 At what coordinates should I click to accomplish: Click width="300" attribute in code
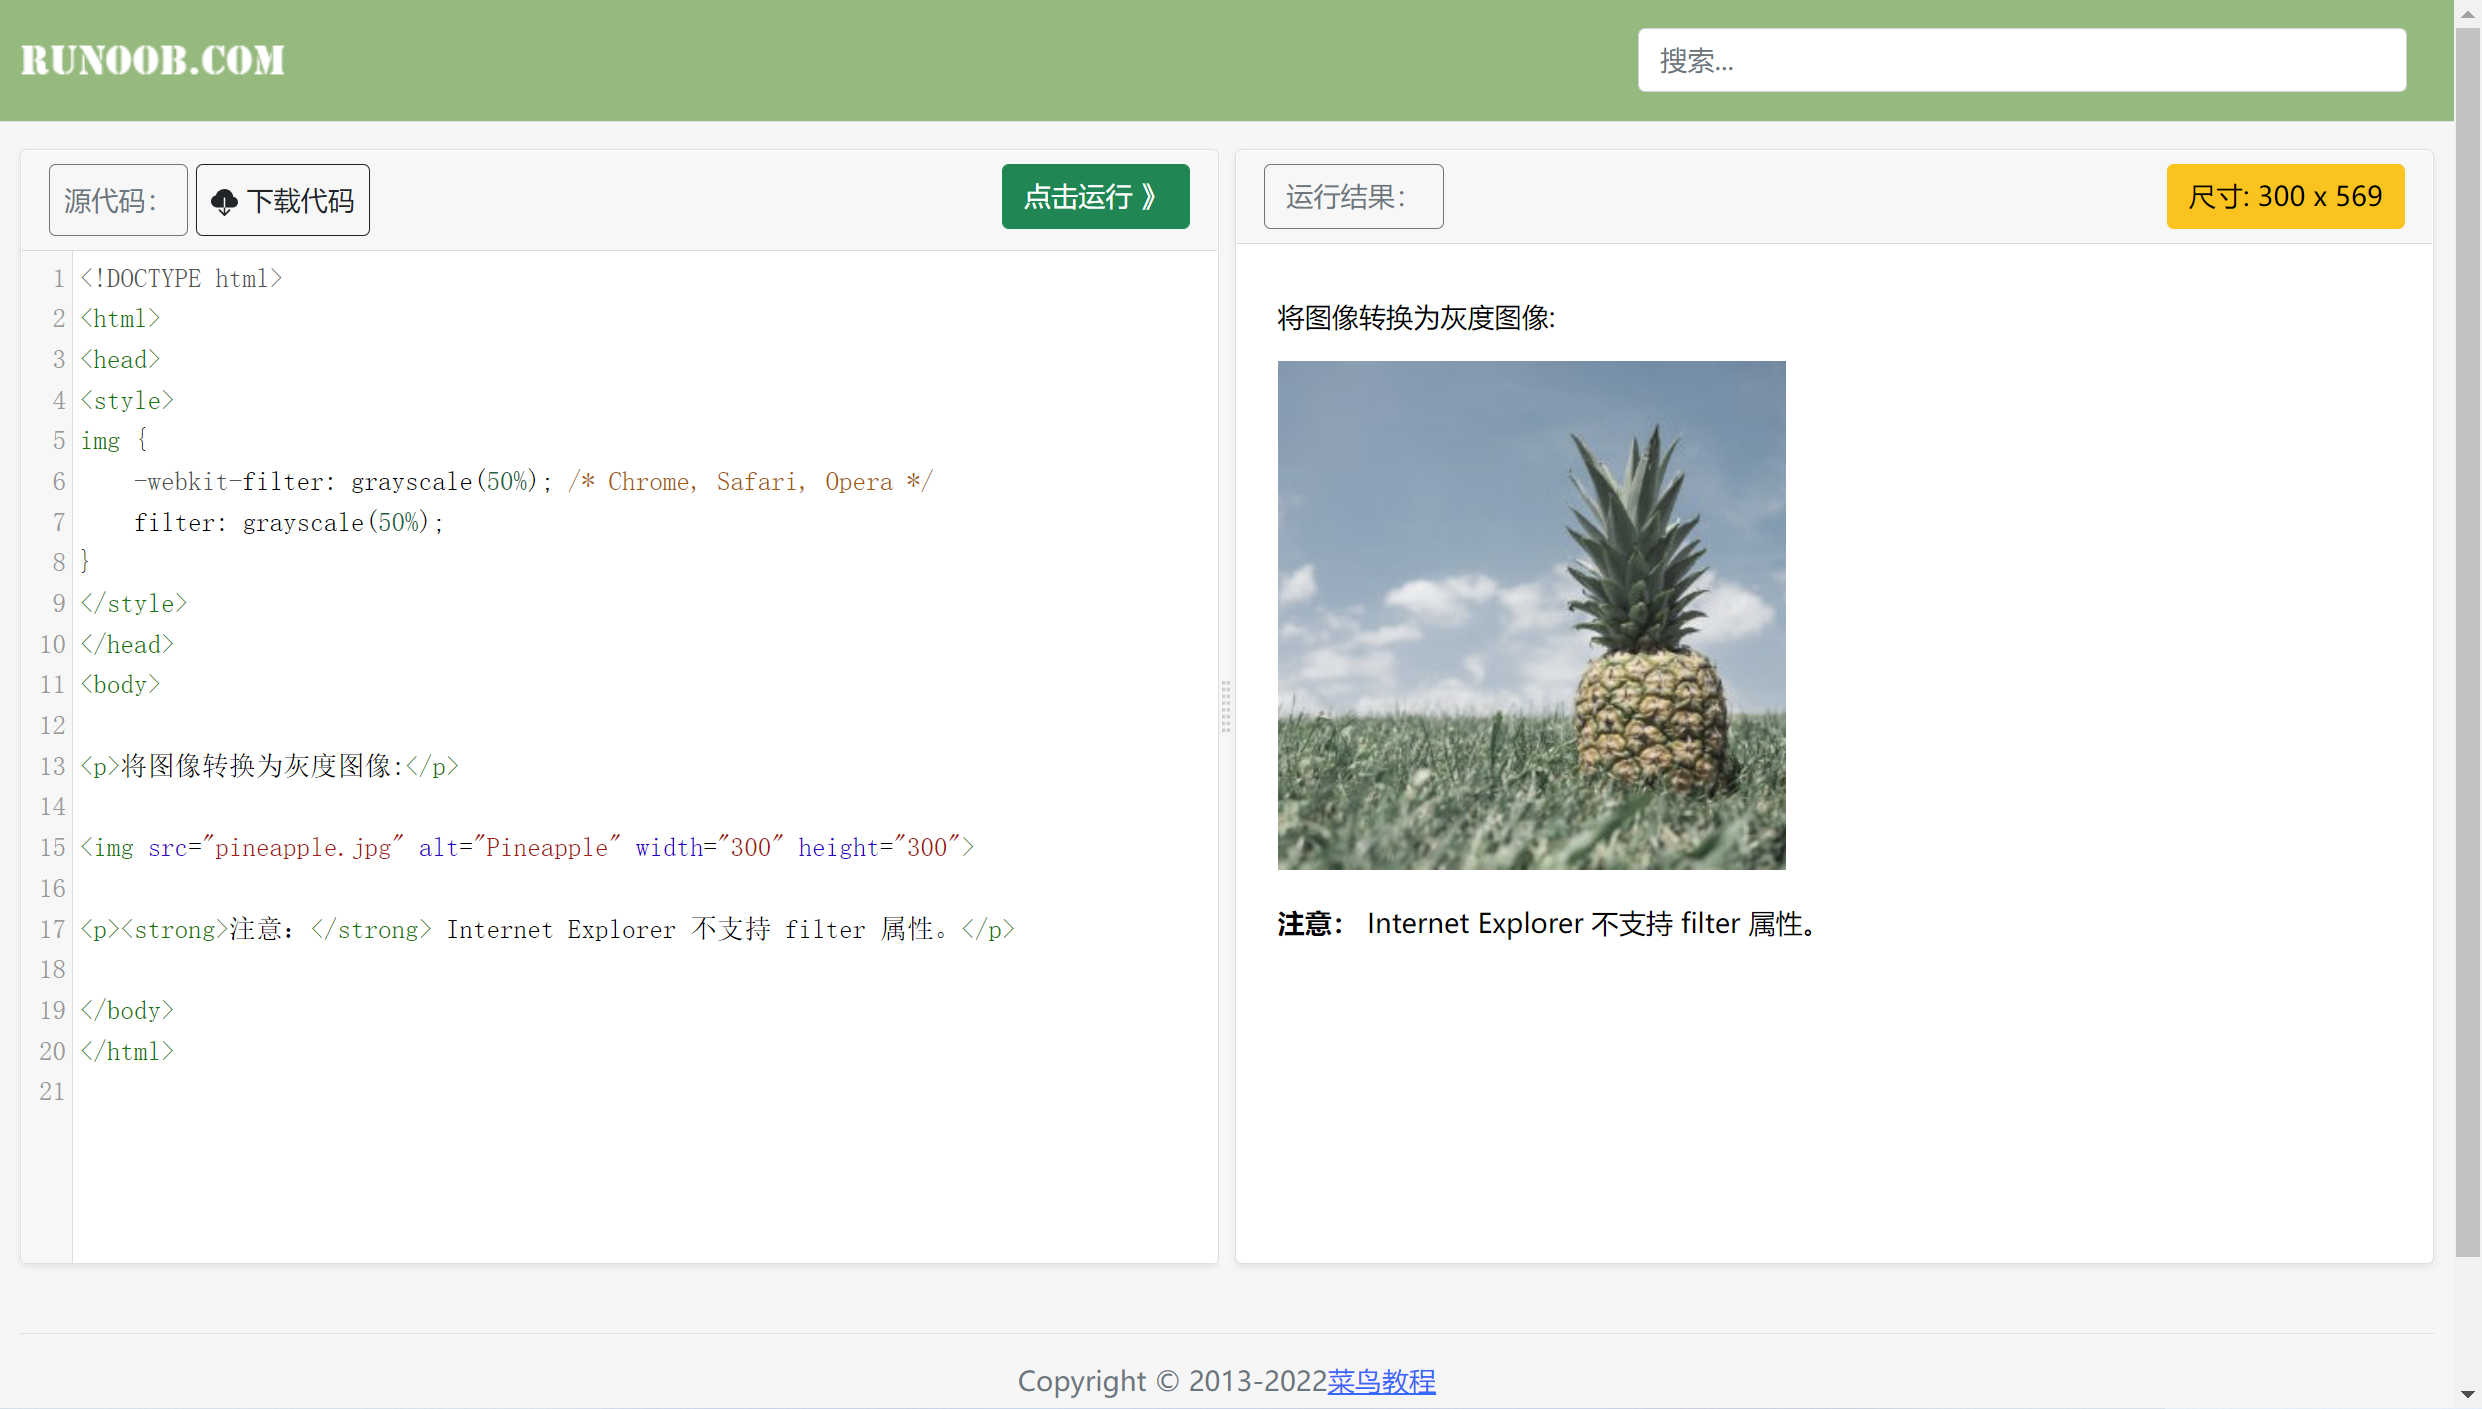(x=709, y=848)
